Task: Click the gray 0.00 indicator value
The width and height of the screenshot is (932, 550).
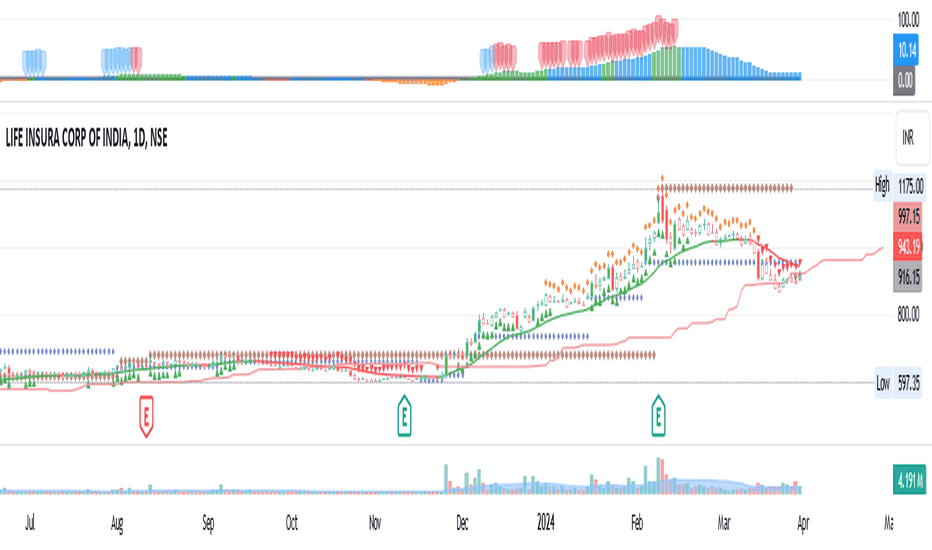Action: [904, 80]
